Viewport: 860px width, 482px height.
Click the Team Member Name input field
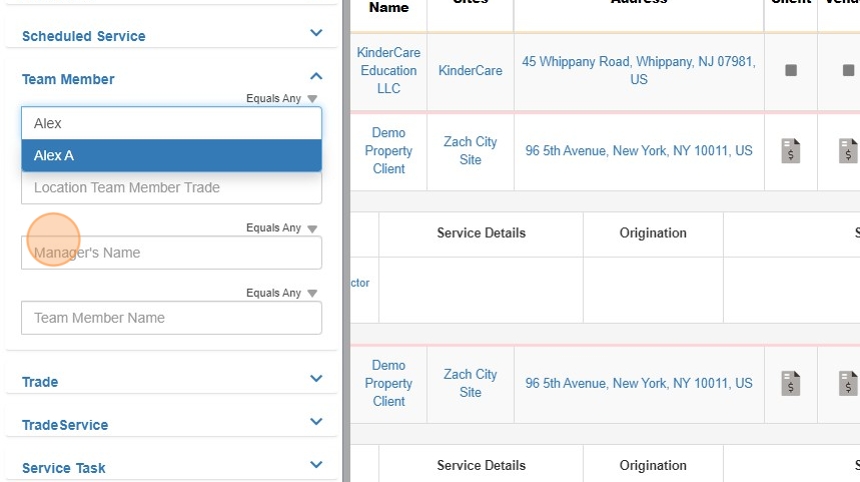(x=171, y=318)
